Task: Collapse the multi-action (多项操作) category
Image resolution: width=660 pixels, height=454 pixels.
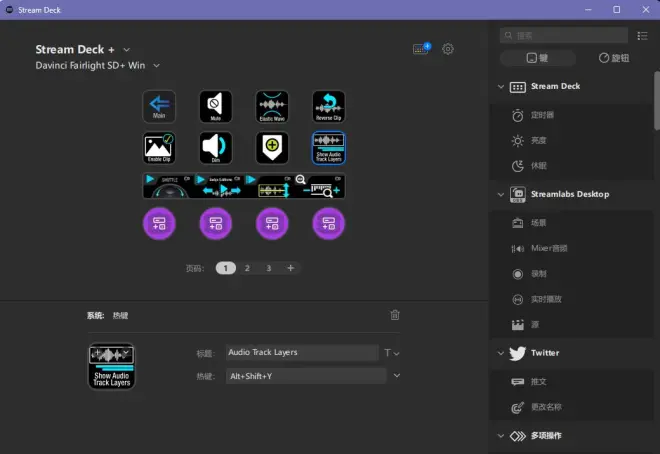Action: click(x=500, y=436)
